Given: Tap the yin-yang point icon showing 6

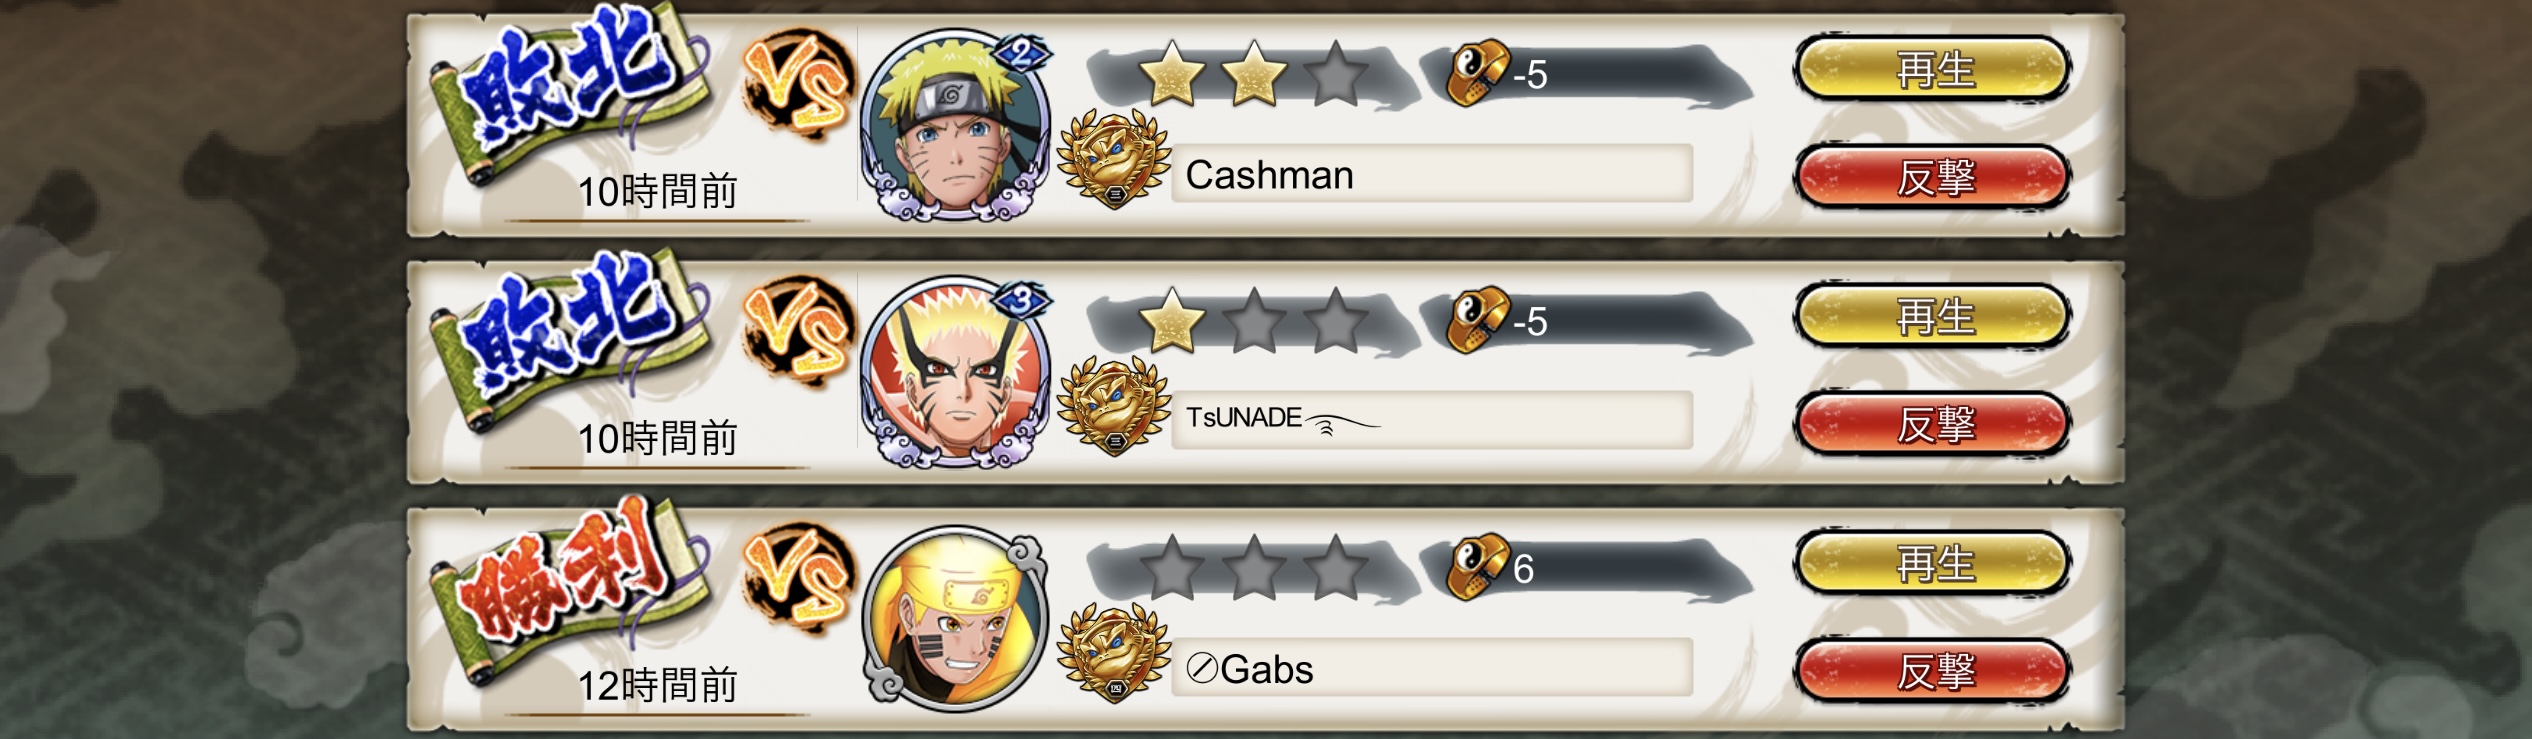Looking at the screenshot, I should (x=1478, y=567).
